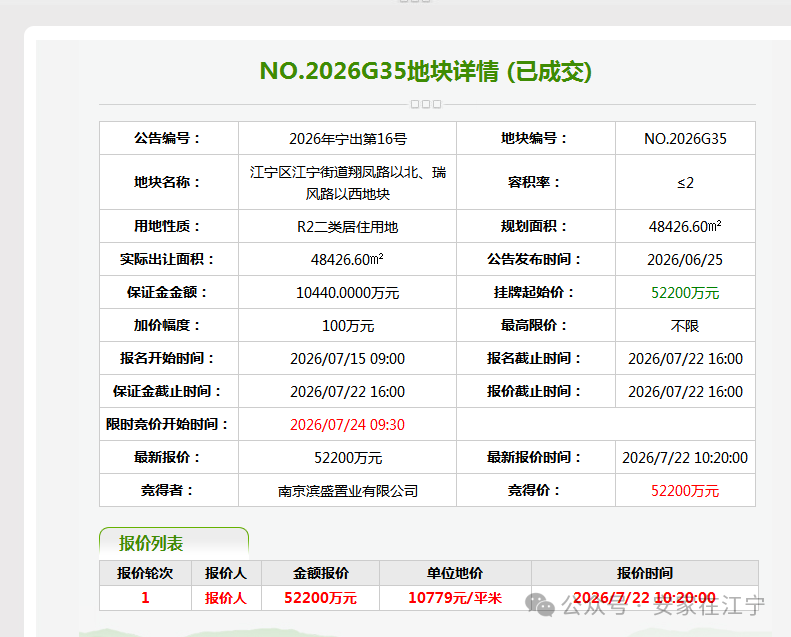791x637 pixels.
Task: Click unit land price 10779元/平米
Action: point(455,598)
